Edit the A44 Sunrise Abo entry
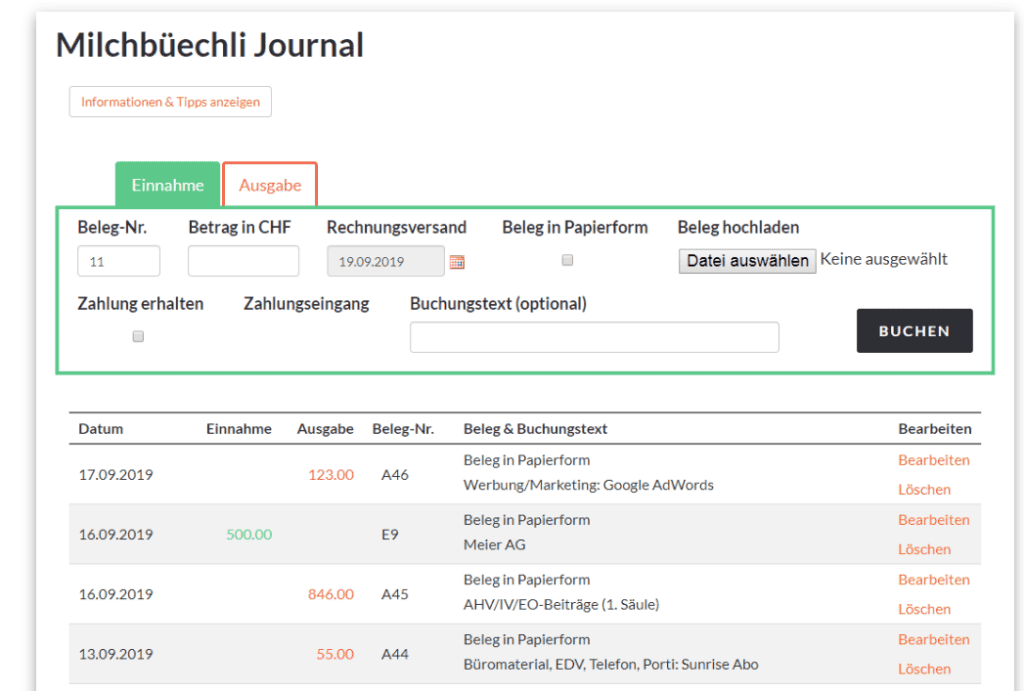 (933, 640)
